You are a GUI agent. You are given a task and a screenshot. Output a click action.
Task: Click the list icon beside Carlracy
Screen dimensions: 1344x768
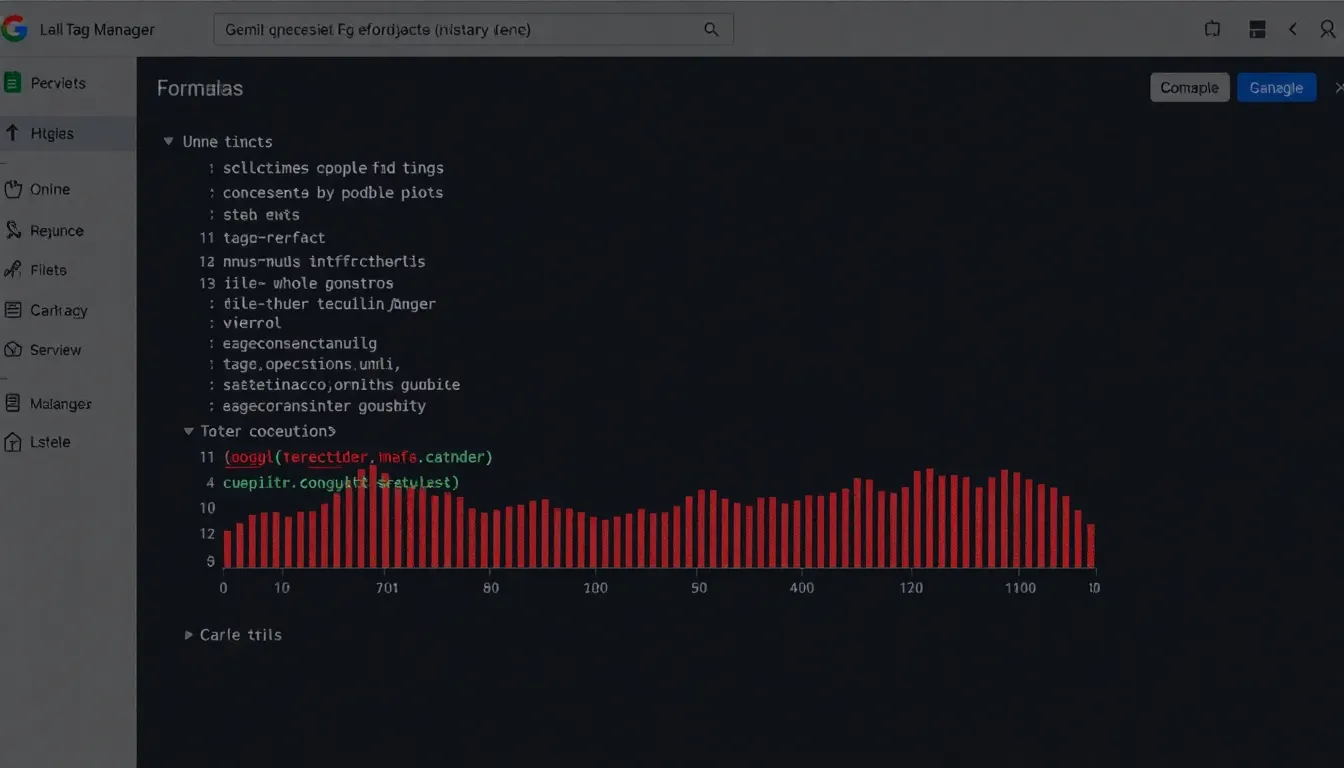click(x=13, y=310)
